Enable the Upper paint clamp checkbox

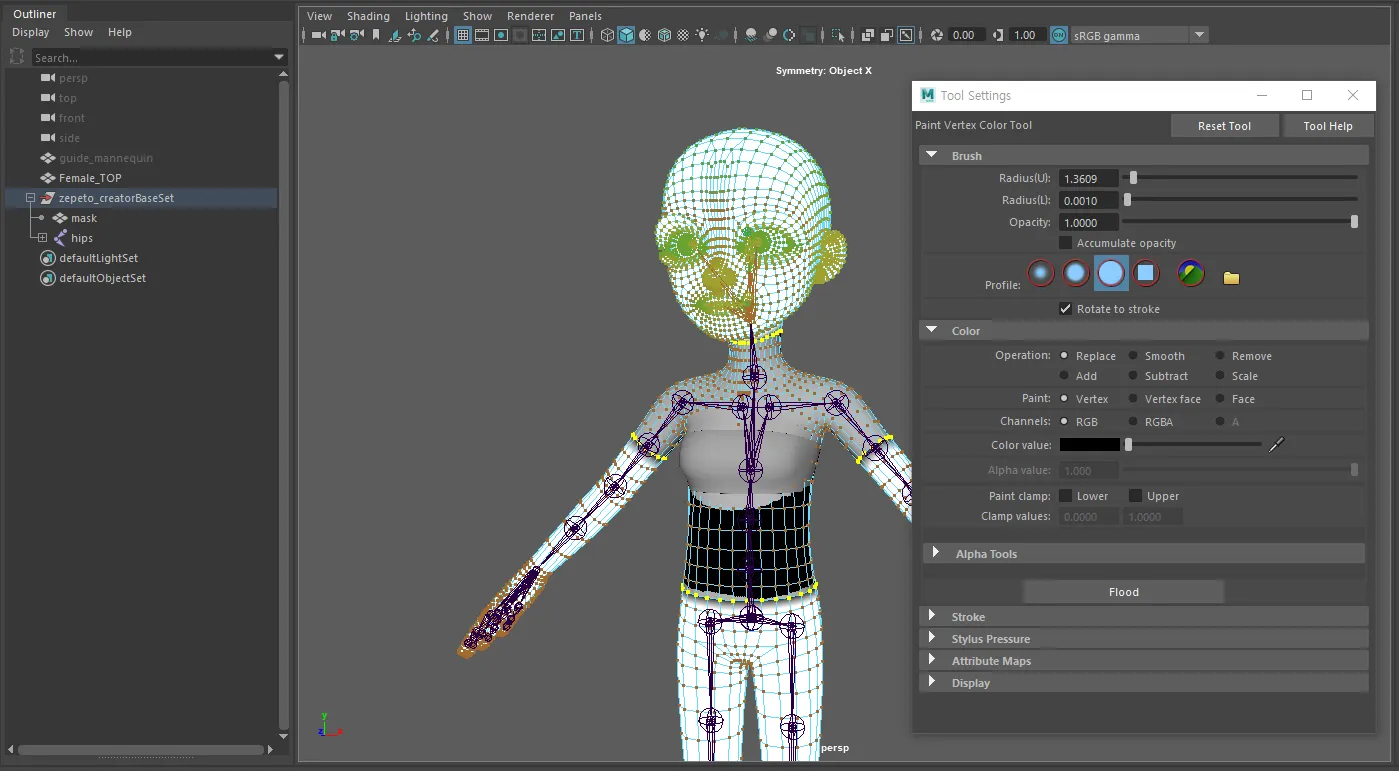point(1135,496)
